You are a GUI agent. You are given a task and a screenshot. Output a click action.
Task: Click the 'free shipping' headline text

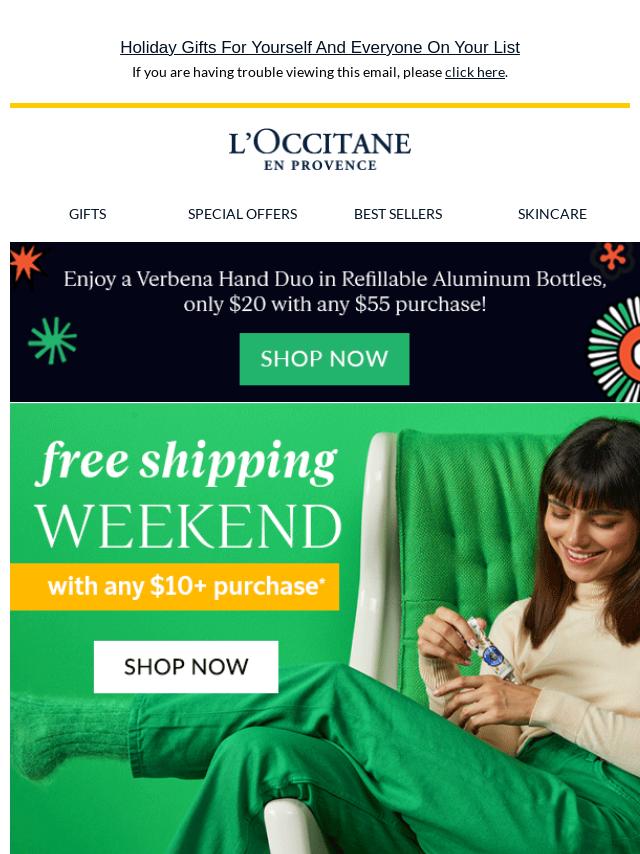[186, 463]
